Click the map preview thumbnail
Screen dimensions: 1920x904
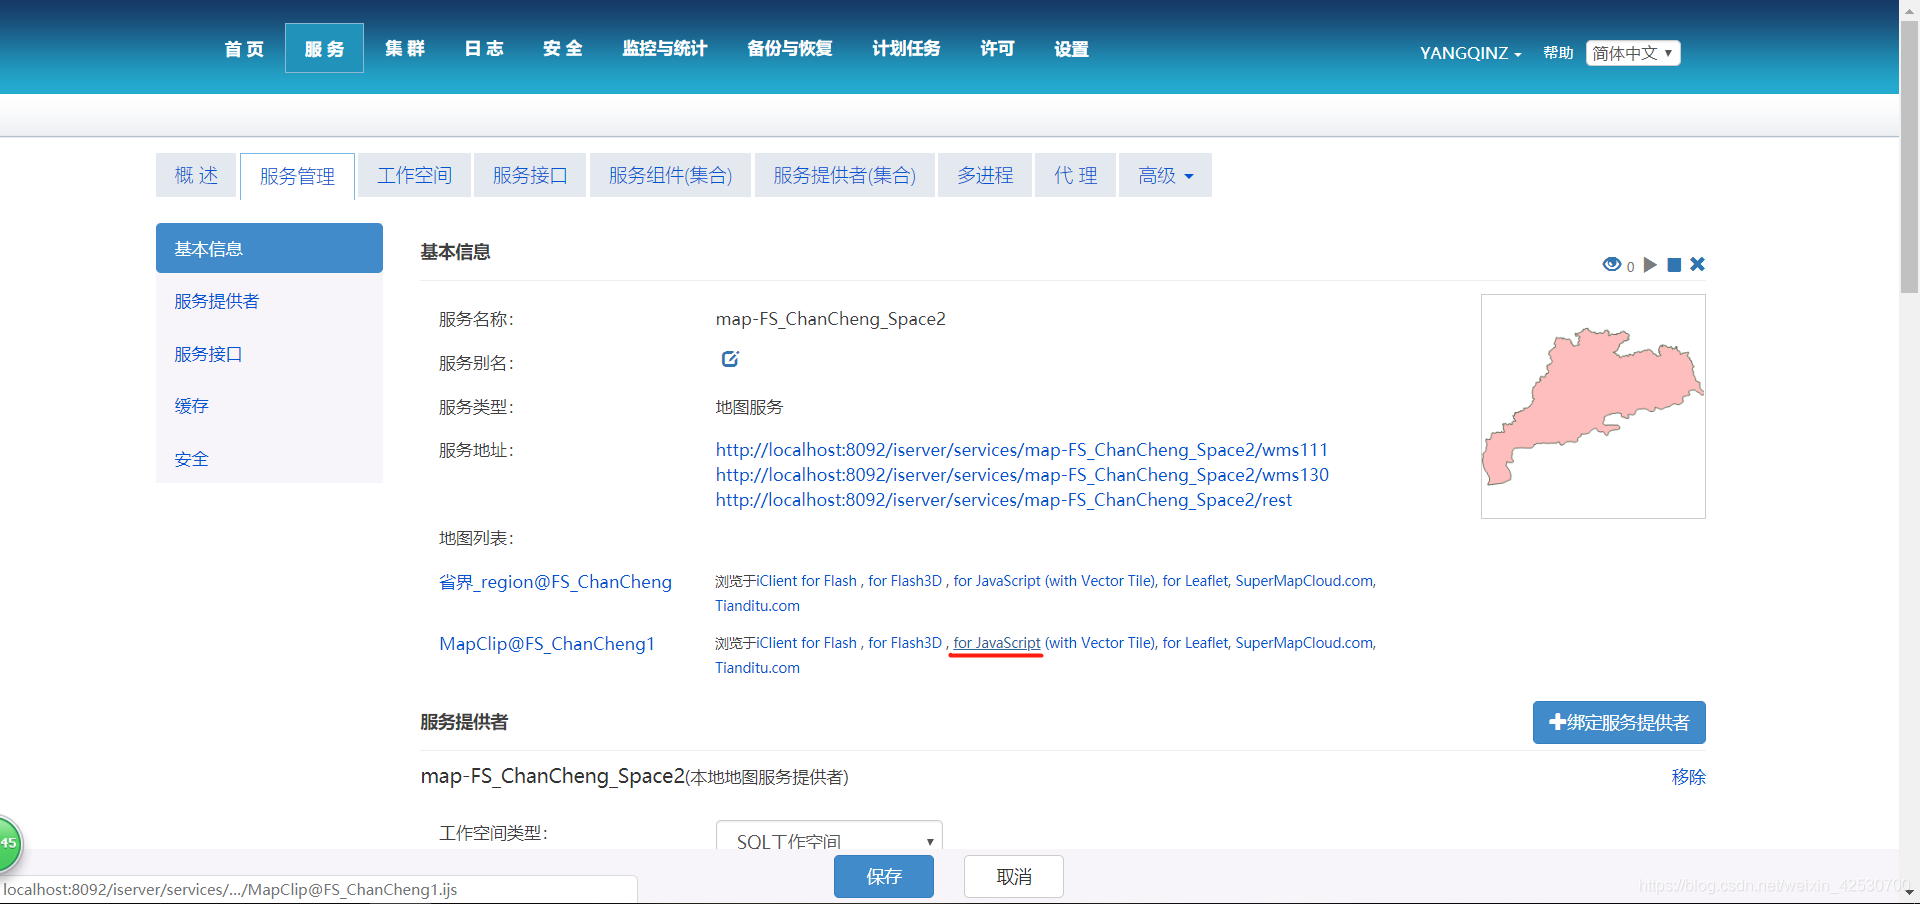tap(1593, 406)
